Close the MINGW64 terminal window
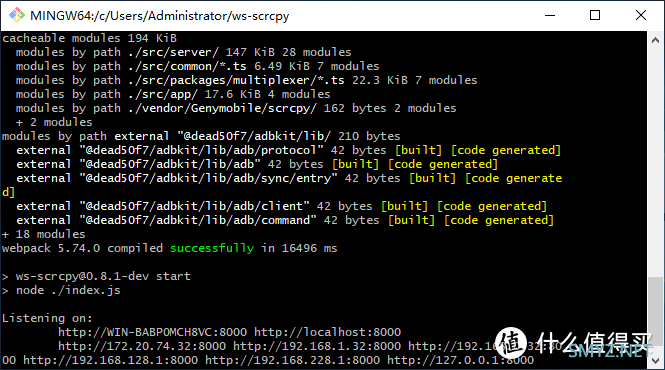This screenshot has width=665, height=370. tap(641, 15)
